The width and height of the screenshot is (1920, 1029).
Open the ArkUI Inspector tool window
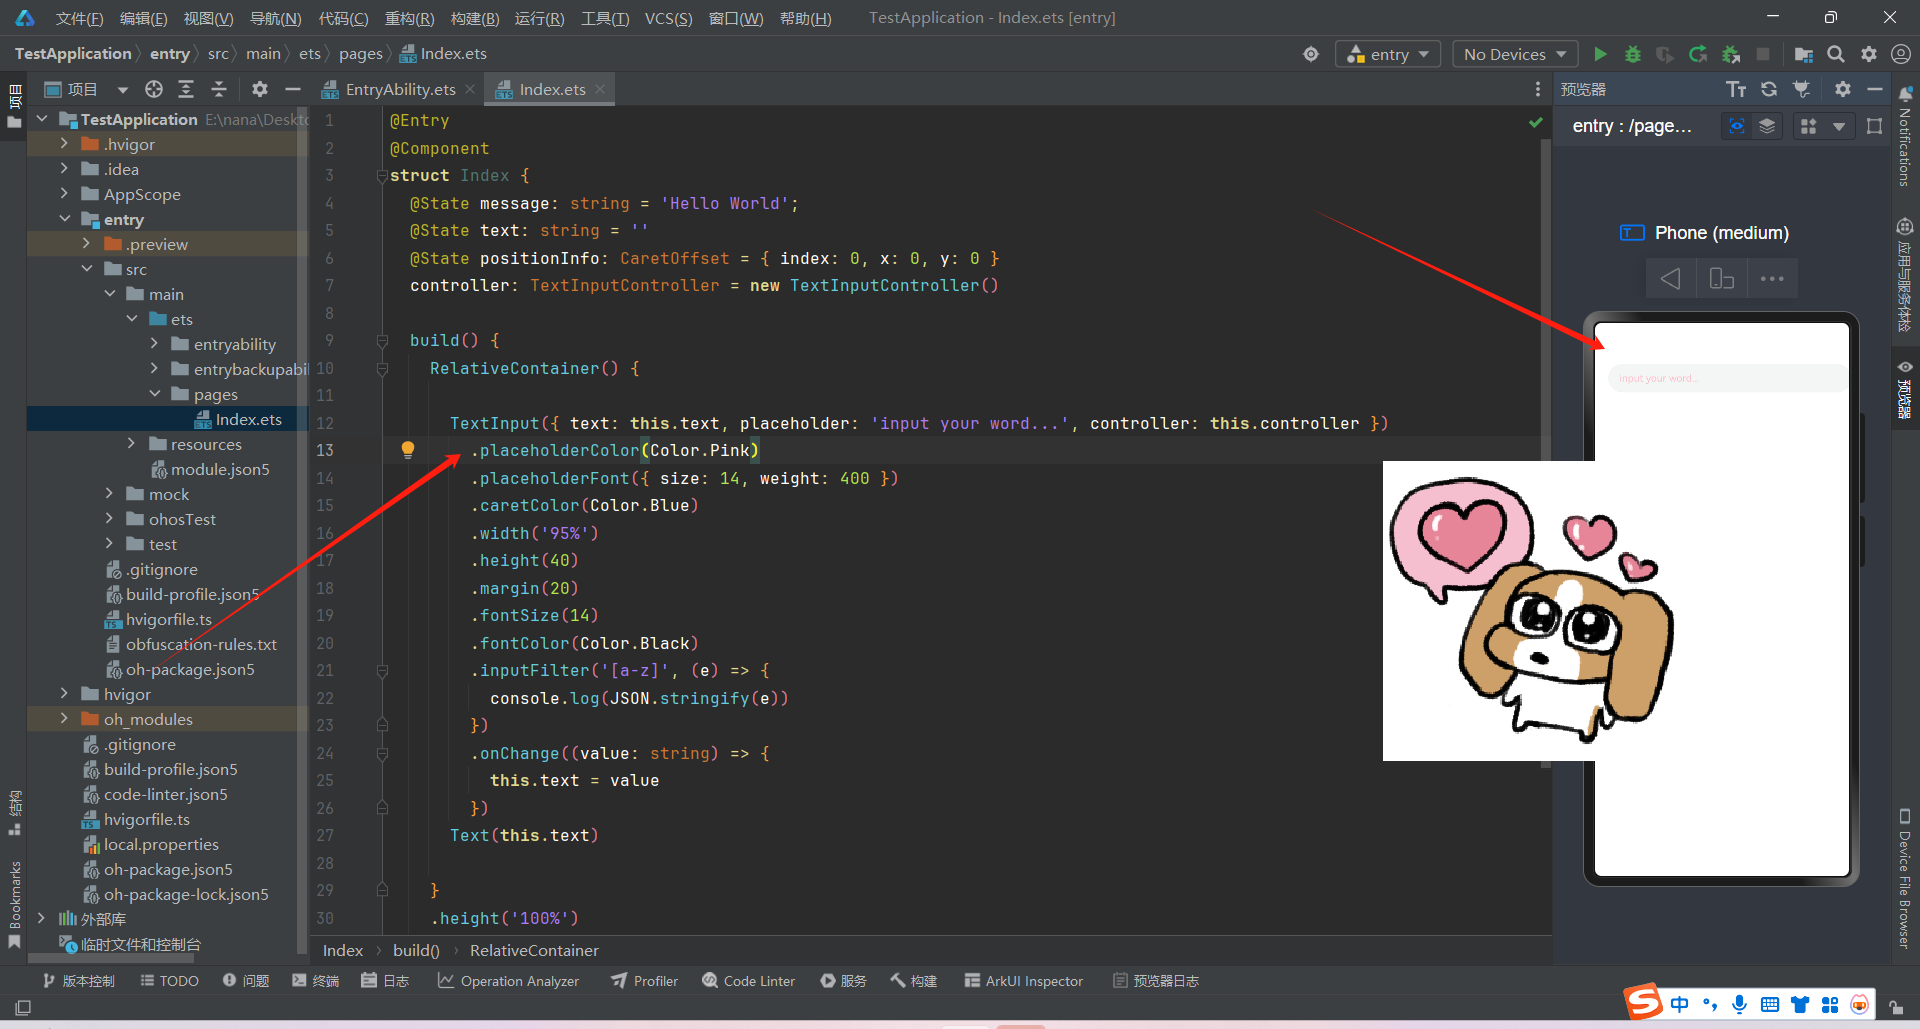(1024, 981)
